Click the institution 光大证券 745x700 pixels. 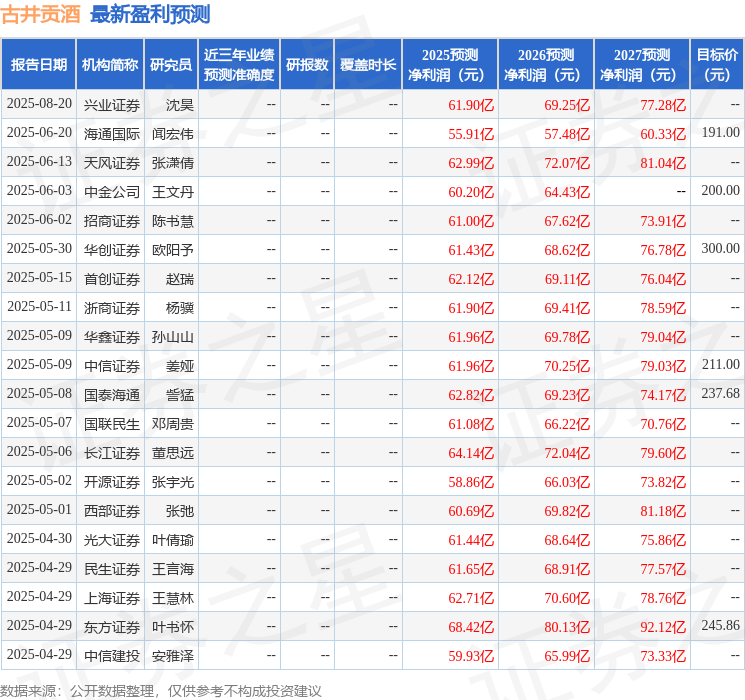[x=112, y=540]
